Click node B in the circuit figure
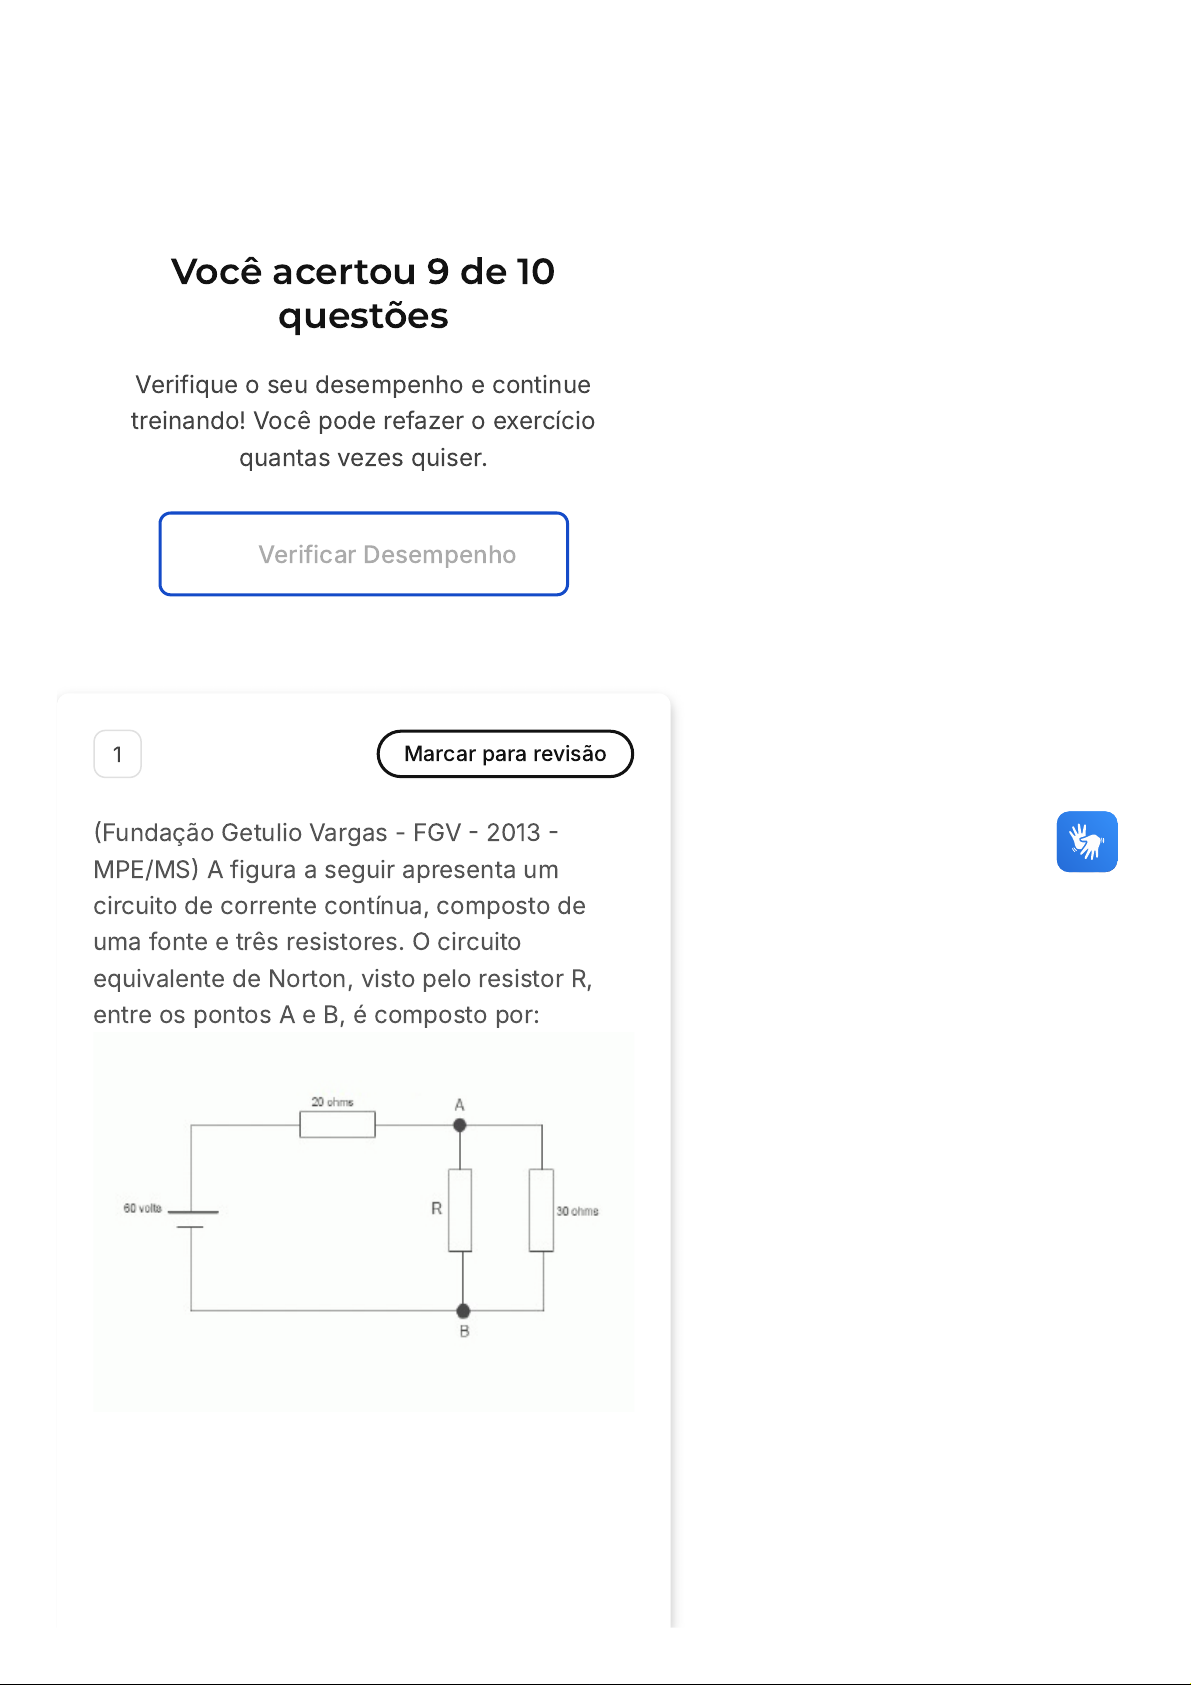This screenshot has width=1191, height=1685. 463,1311
